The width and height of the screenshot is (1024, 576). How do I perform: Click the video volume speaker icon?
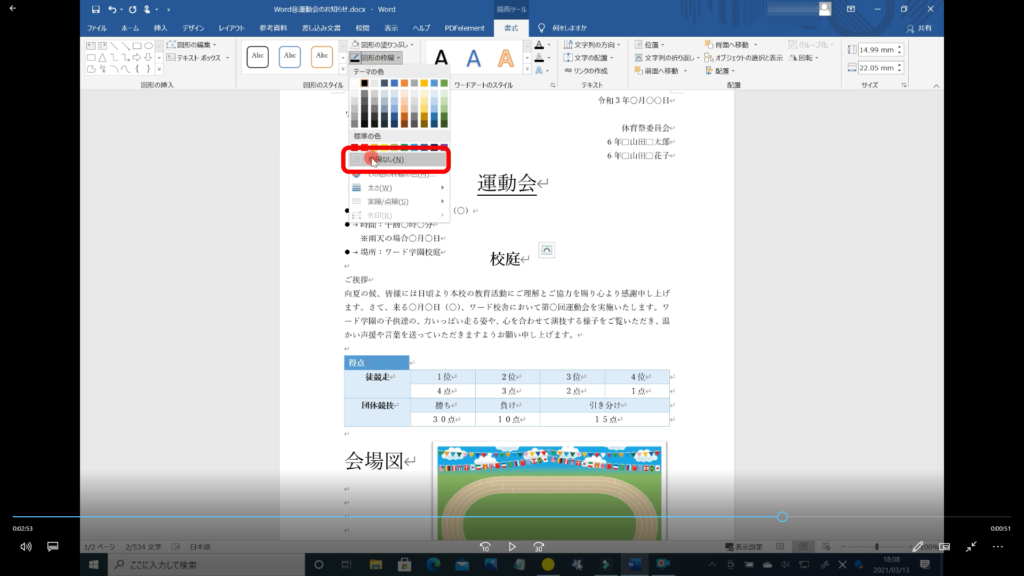click(26, 547)
